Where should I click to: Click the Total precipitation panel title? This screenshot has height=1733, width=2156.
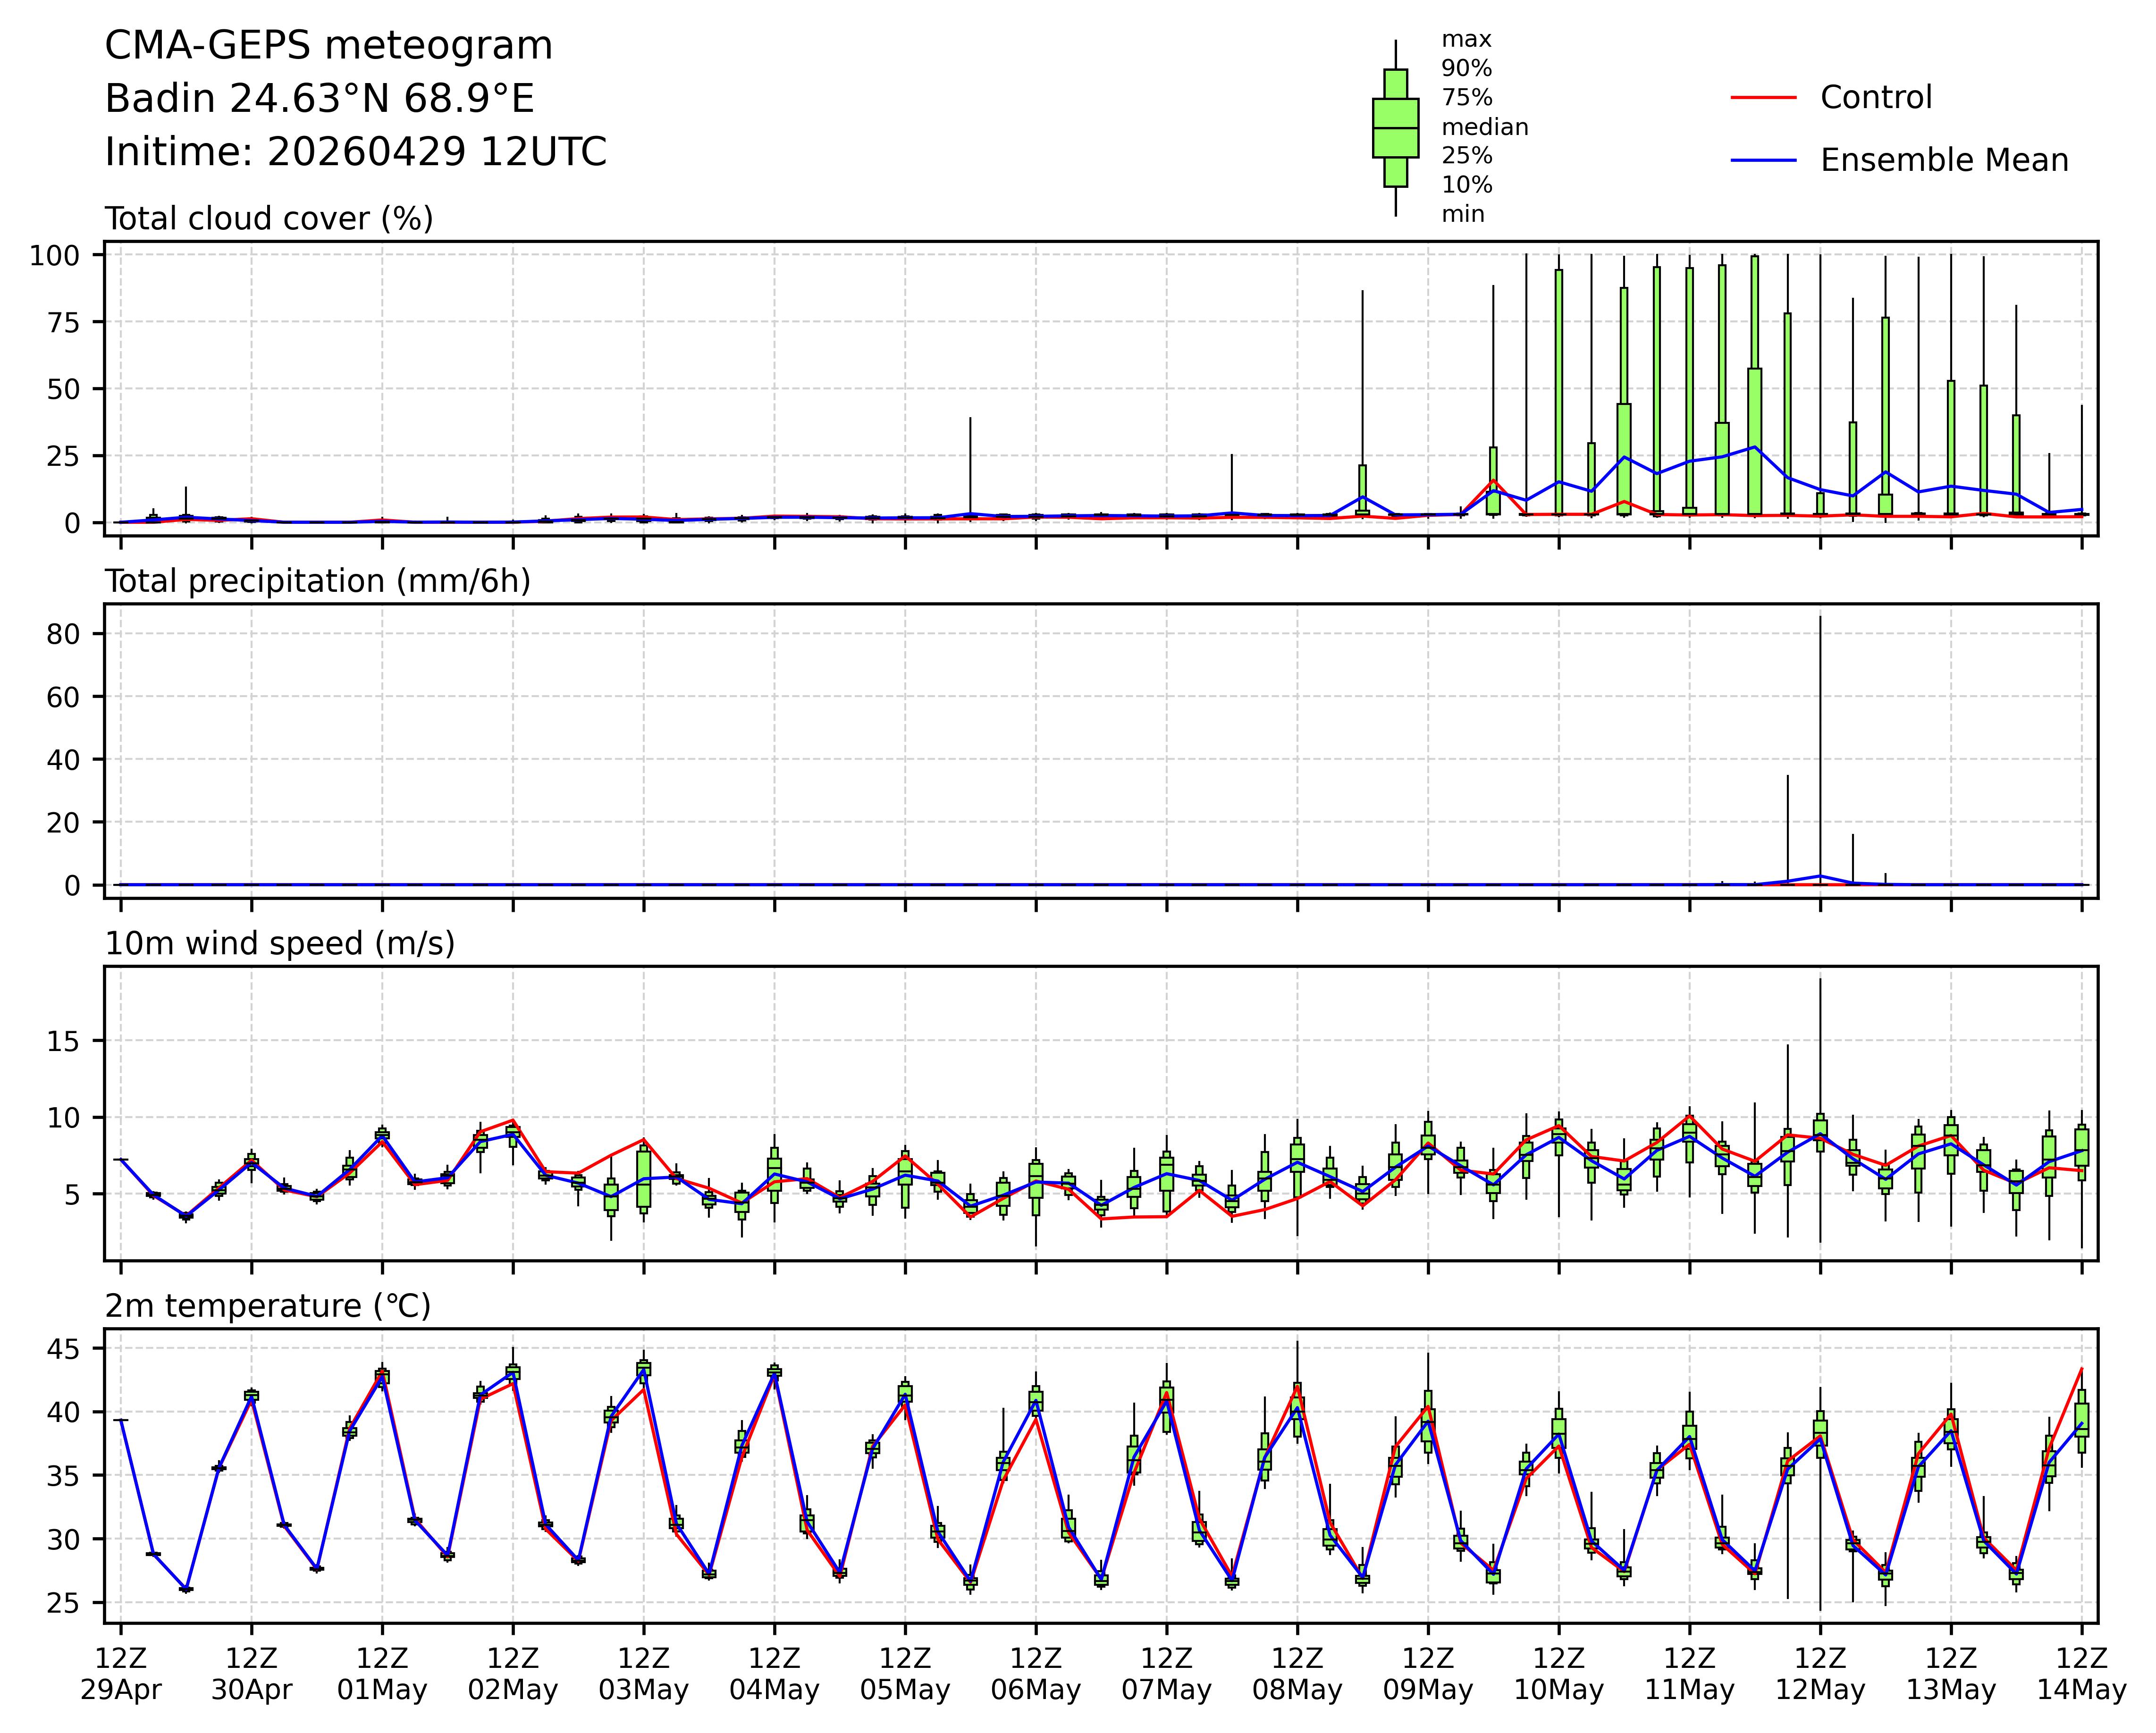click(x=317, y=581)
